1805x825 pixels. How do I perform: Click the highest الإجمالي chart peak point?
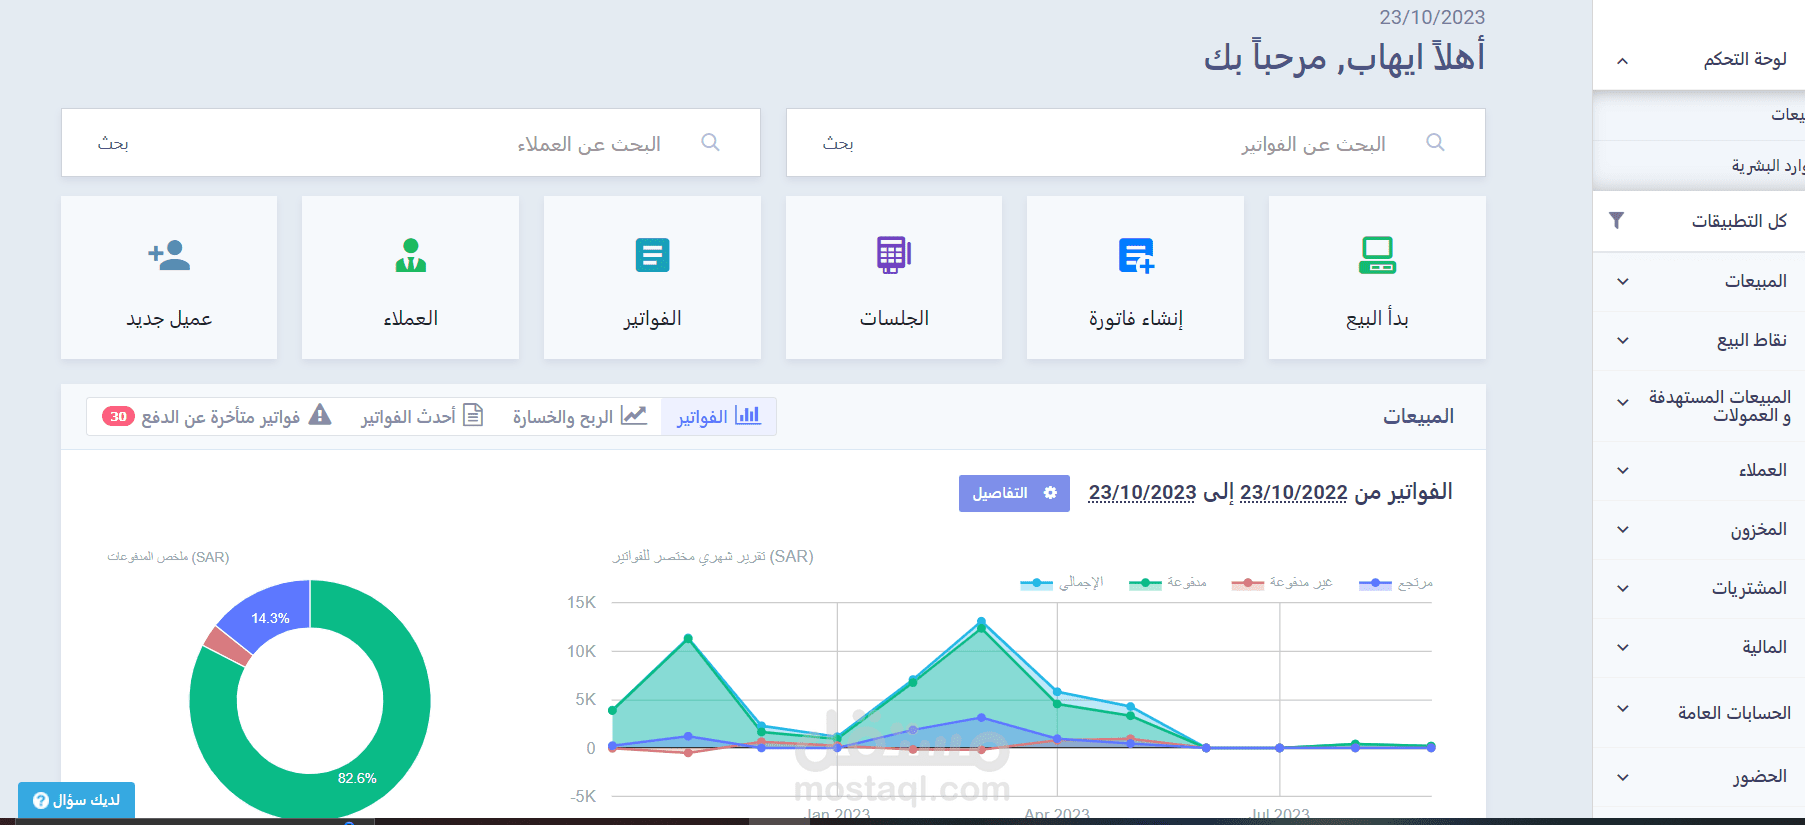click(x=981, y=621)
